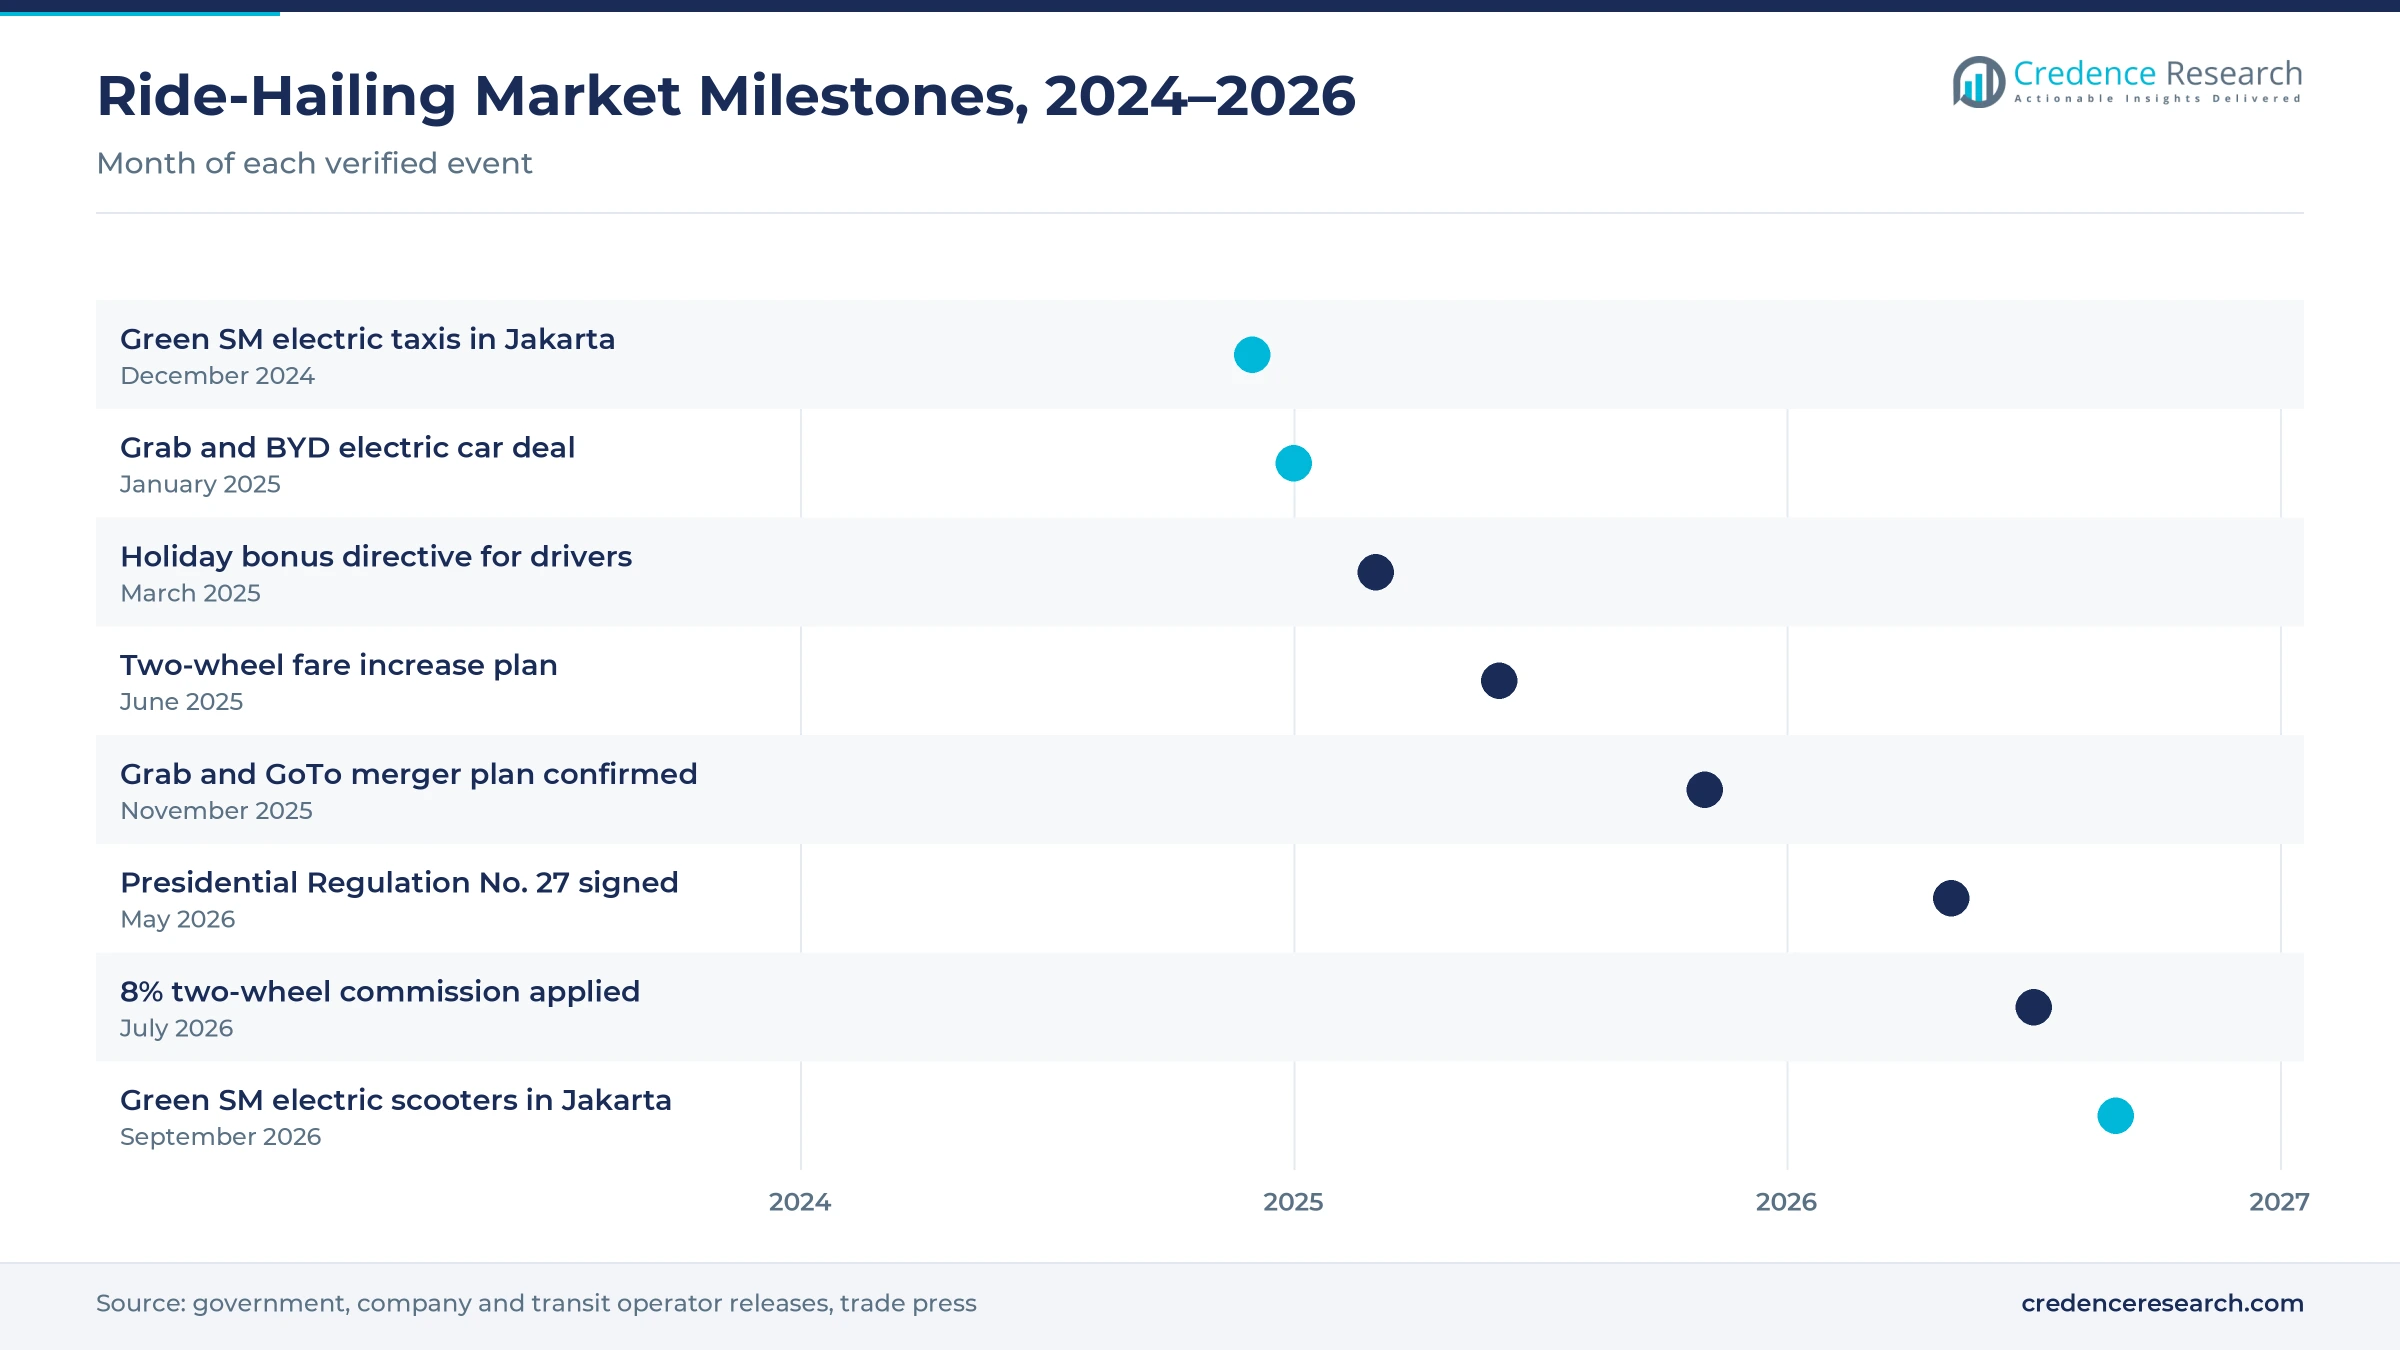Image resolution: width=2400 pixels, height=1350 pixels.
Task: Click the chart title 'Ride-Hailing Market Milestones, 2024–2026'
Action: coord(726,96)
